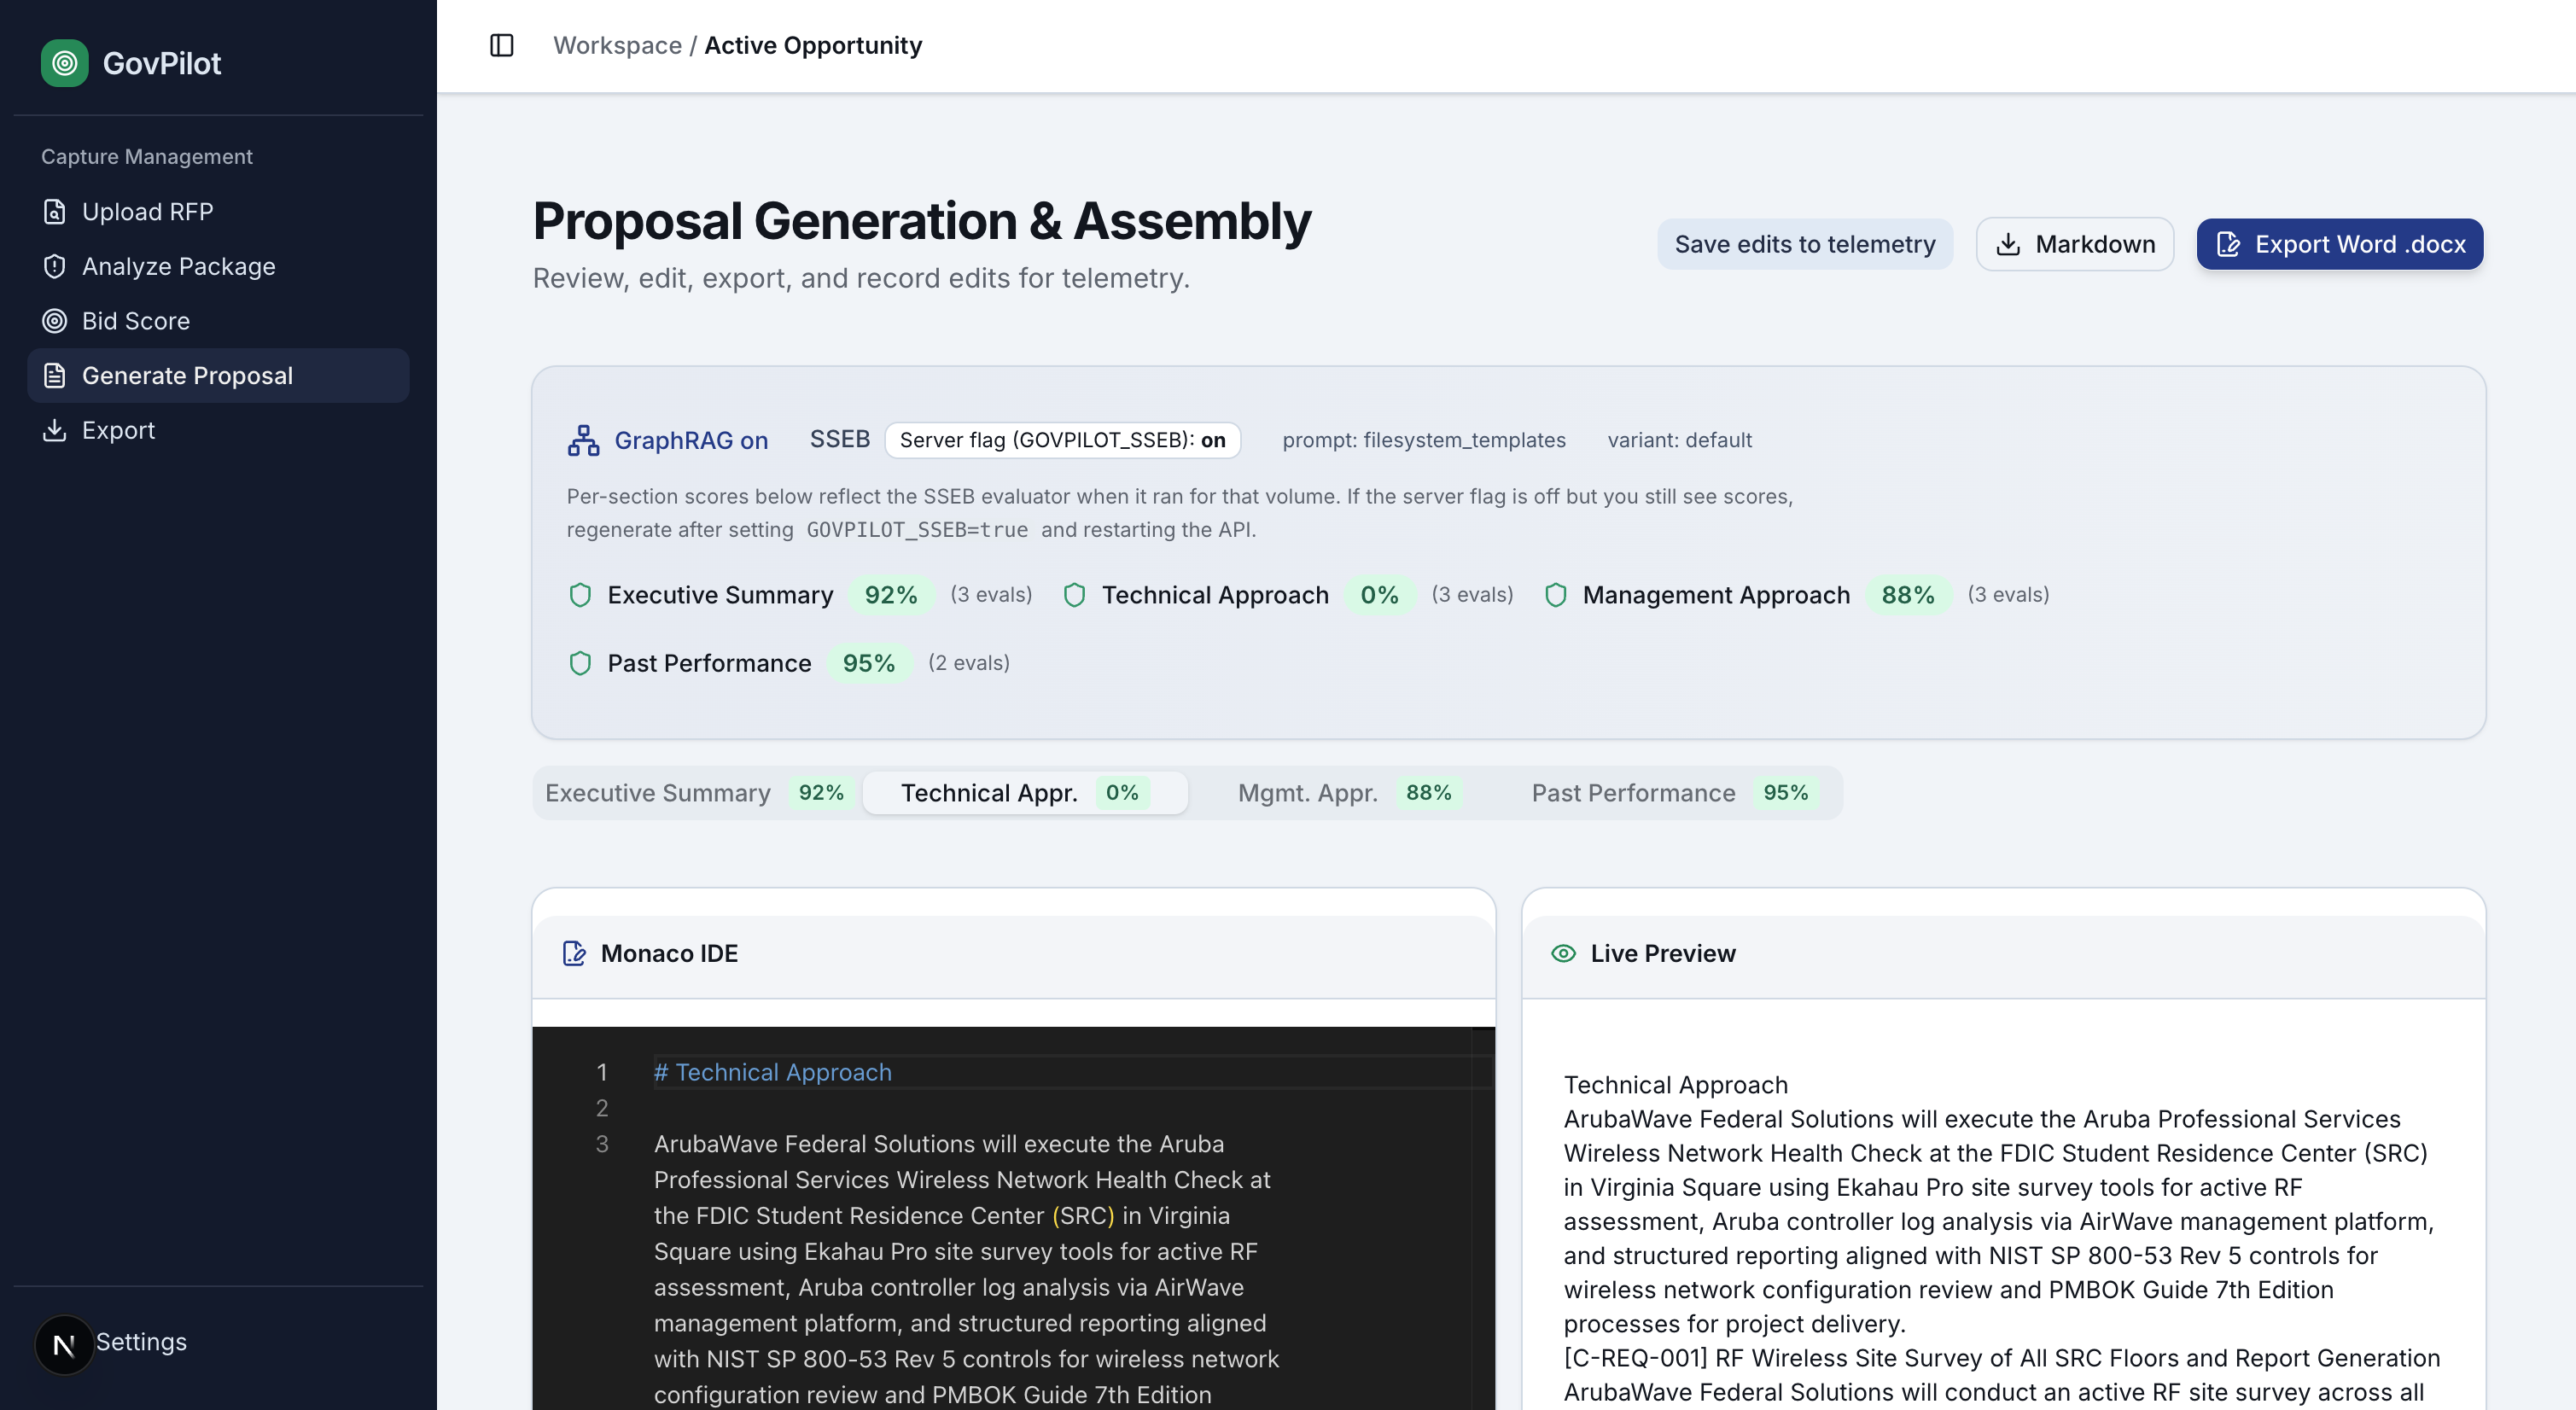Download proposal as Markdown

point(2074,244)
